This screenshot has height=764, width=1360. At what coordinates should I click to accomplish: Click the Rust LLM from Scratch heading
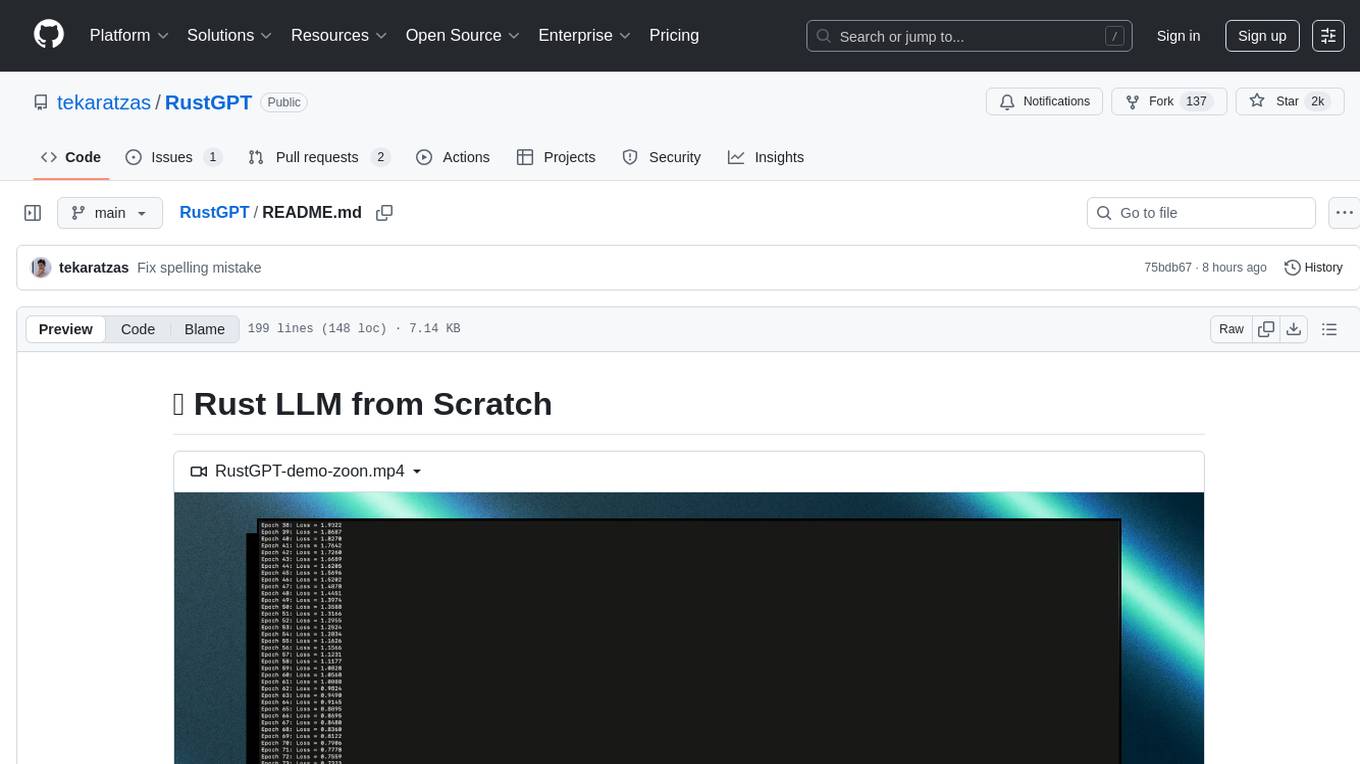(x=362, y=404)
